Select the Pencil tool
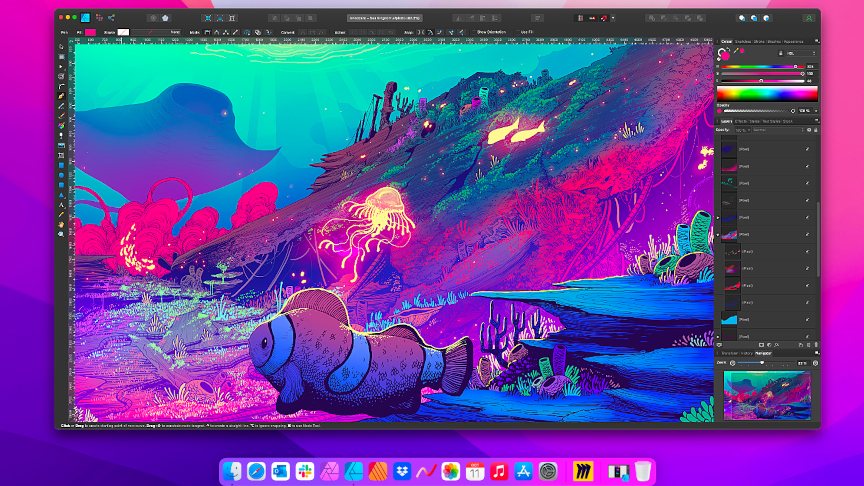Image resolution: width=864 pixels, height=486 pixels. 61,106
